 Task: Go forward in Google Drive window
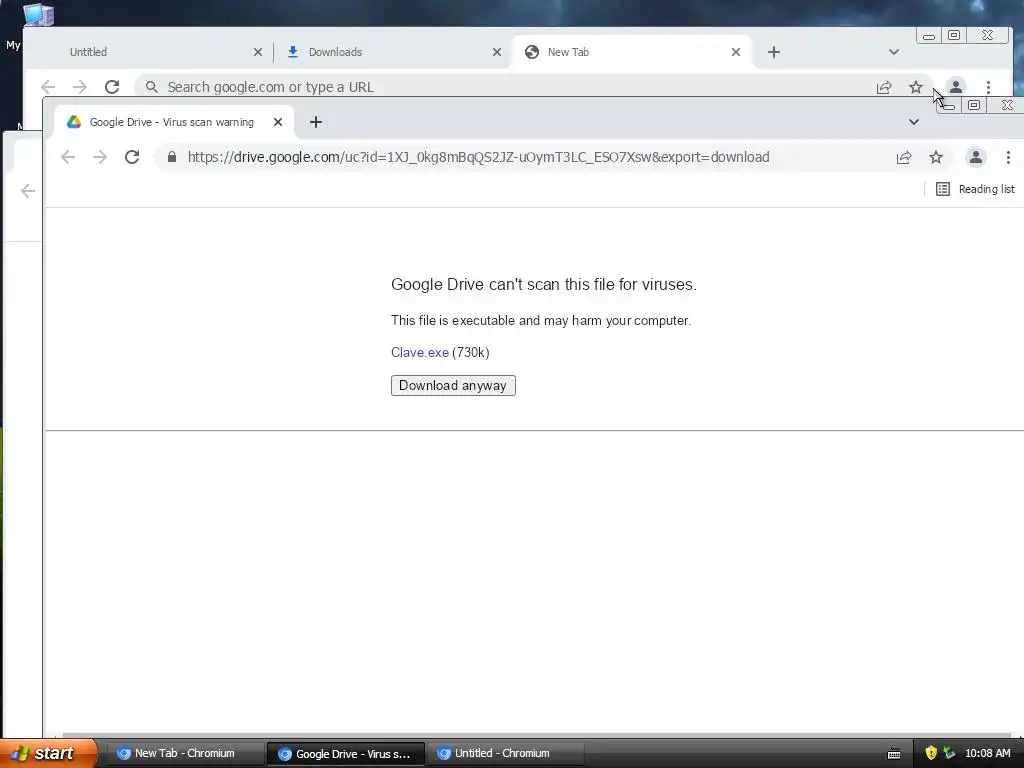coord(99,157)
